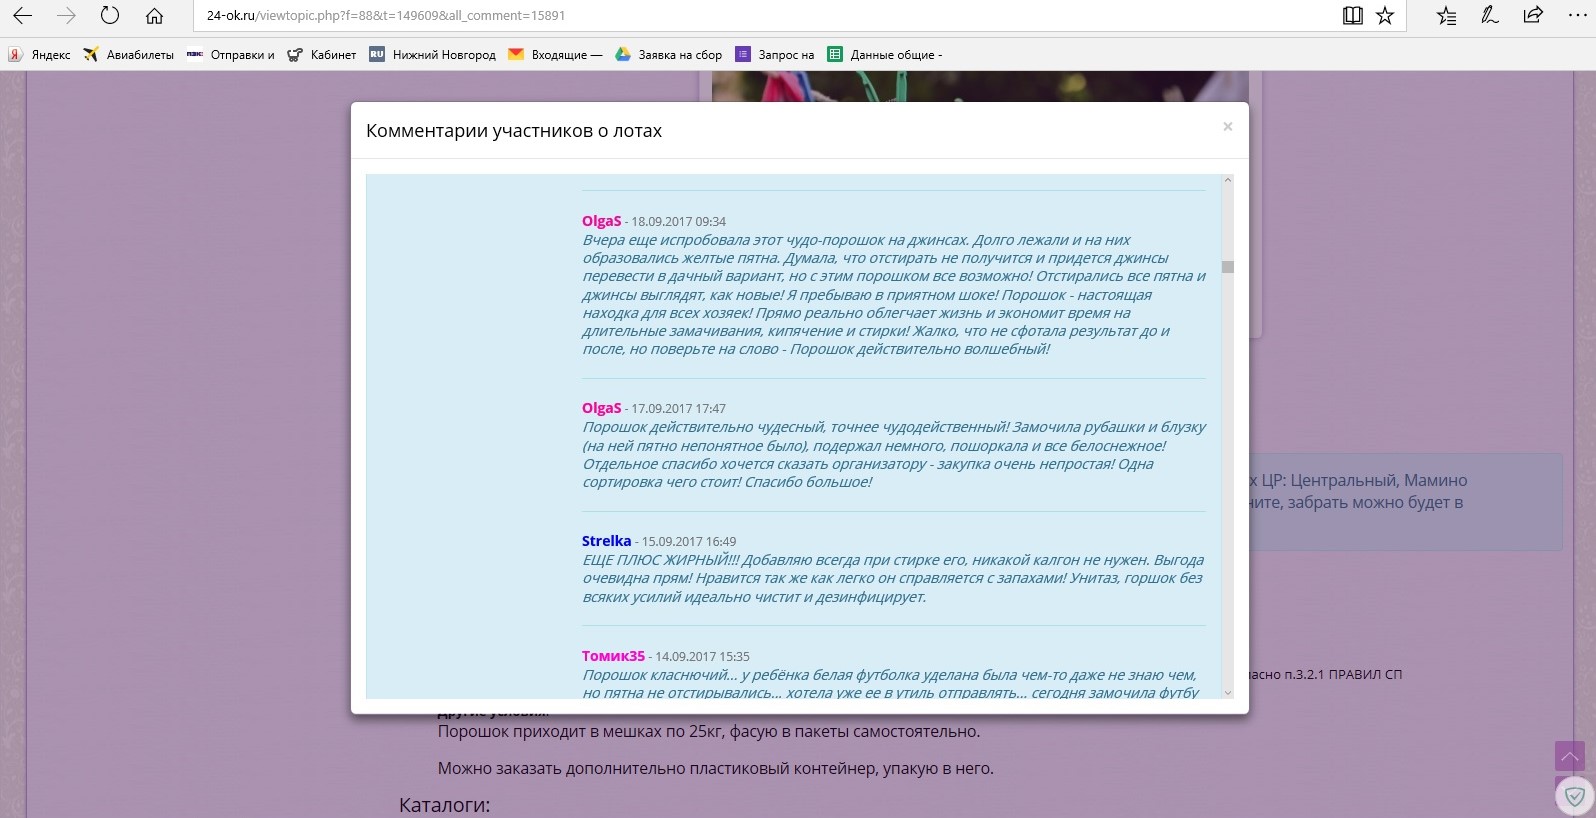Open the web notes pen tool
Screen dimensions: 1596x818
[x=1490, y=16]
